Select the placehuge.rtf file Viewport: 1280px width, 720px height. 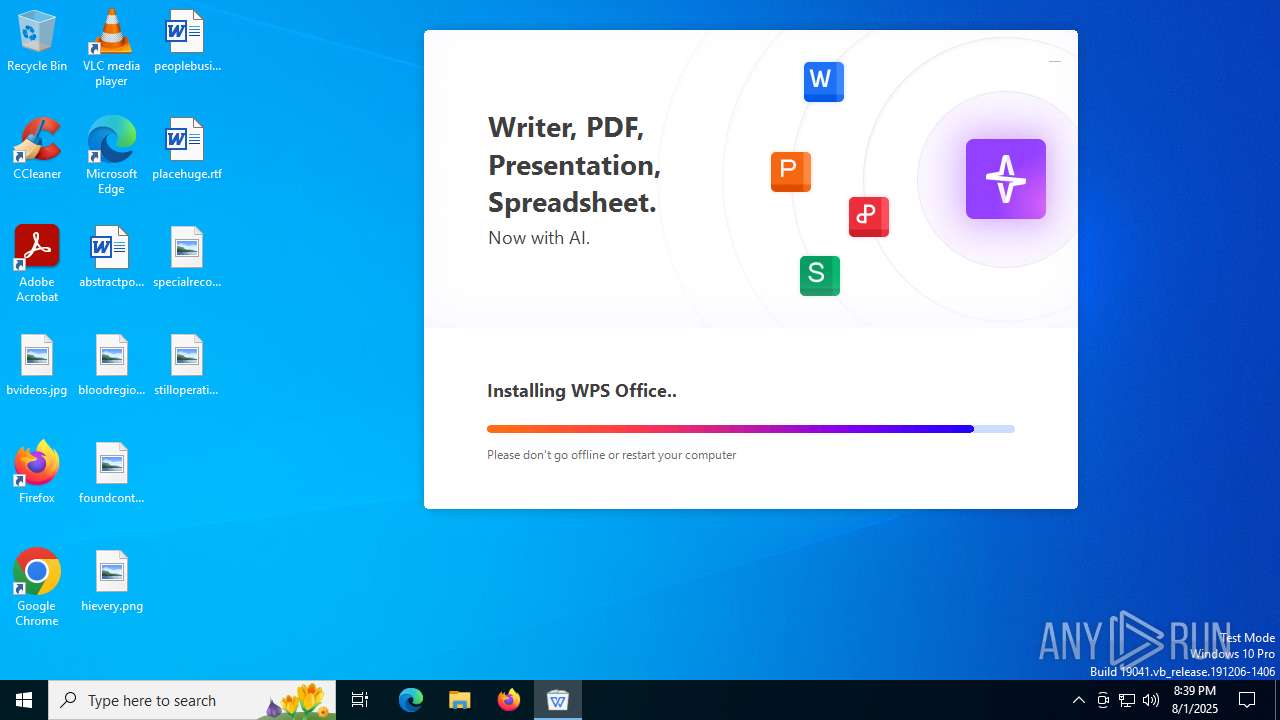click(187, 150)
